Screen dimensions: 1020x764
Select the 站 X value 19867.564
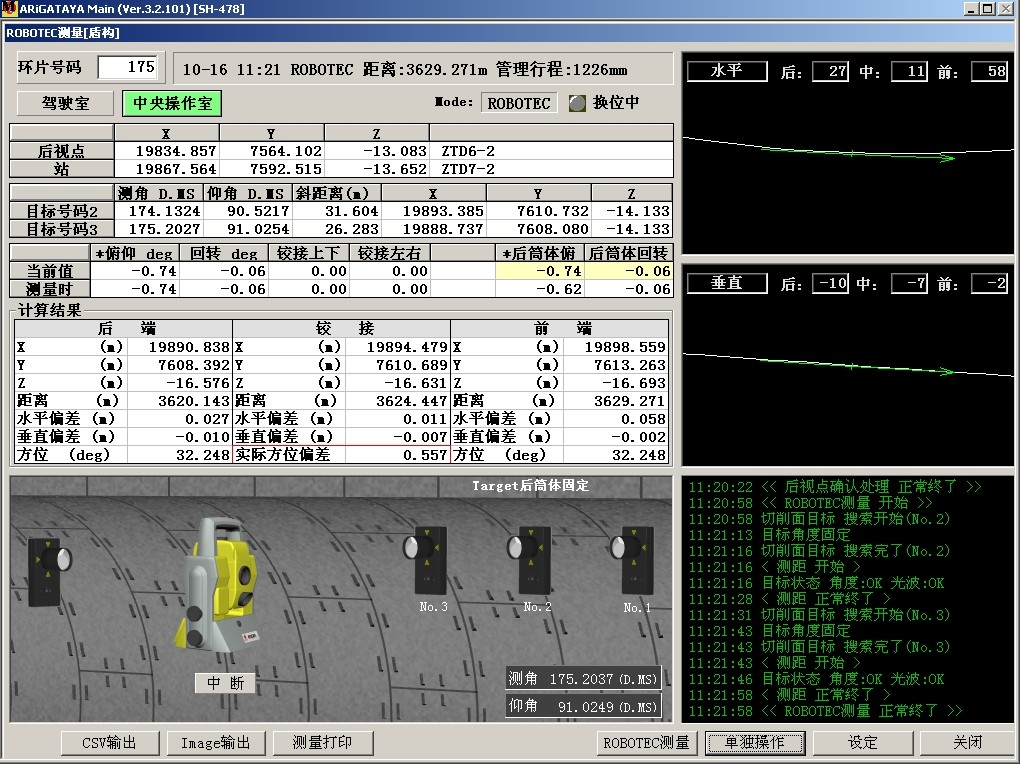[167, 169]
